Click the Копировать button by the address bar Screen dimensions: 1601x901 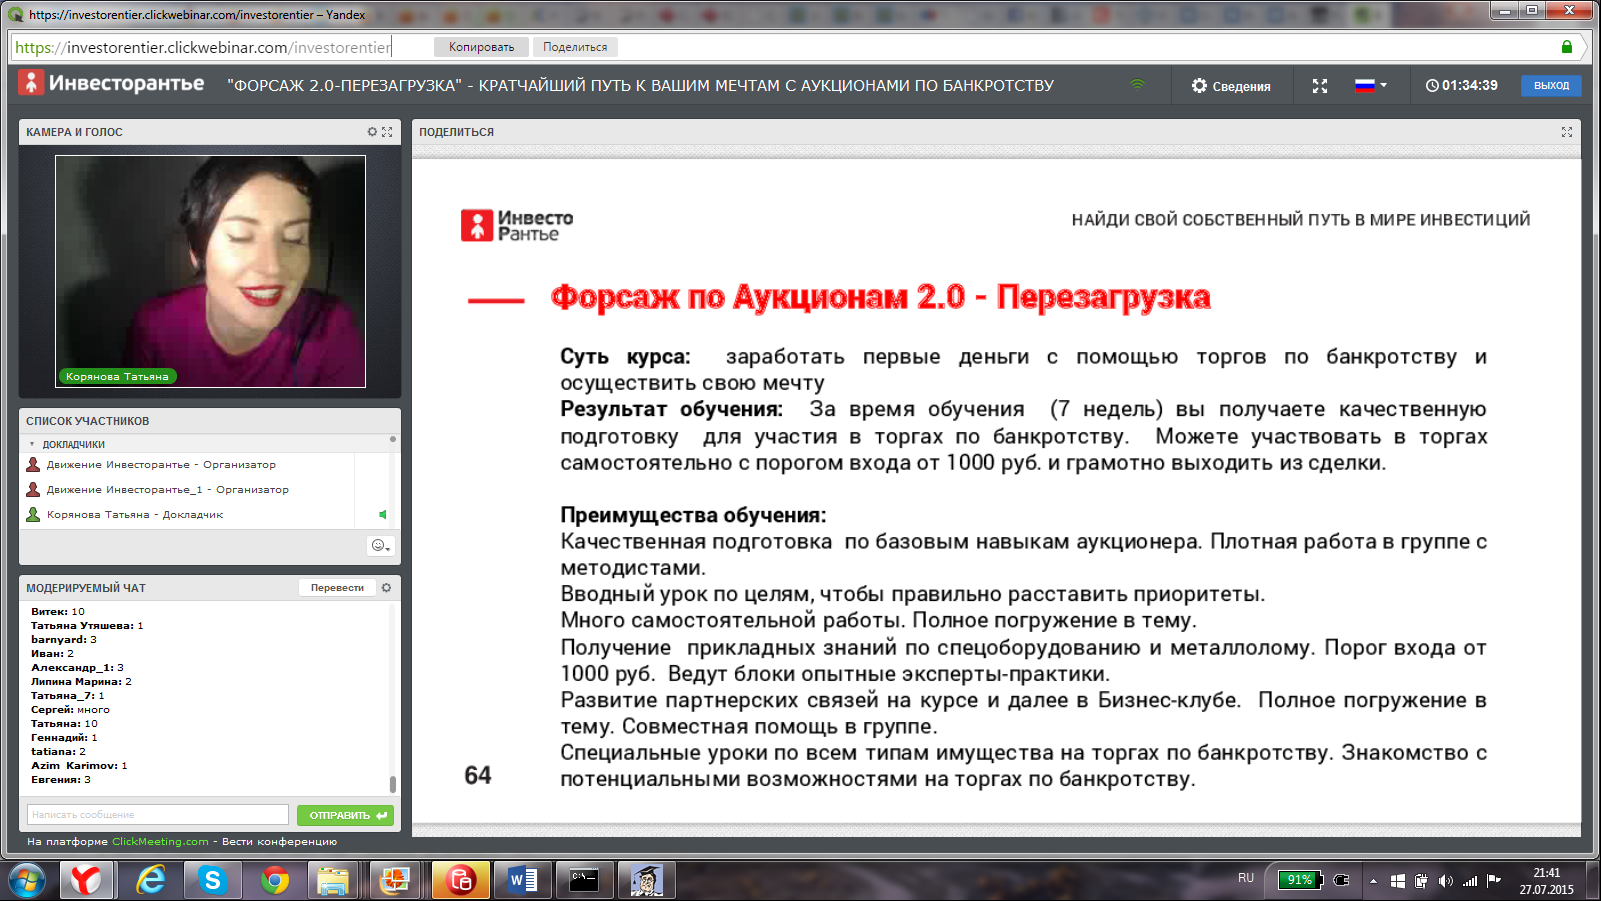[x=481, y=47]
